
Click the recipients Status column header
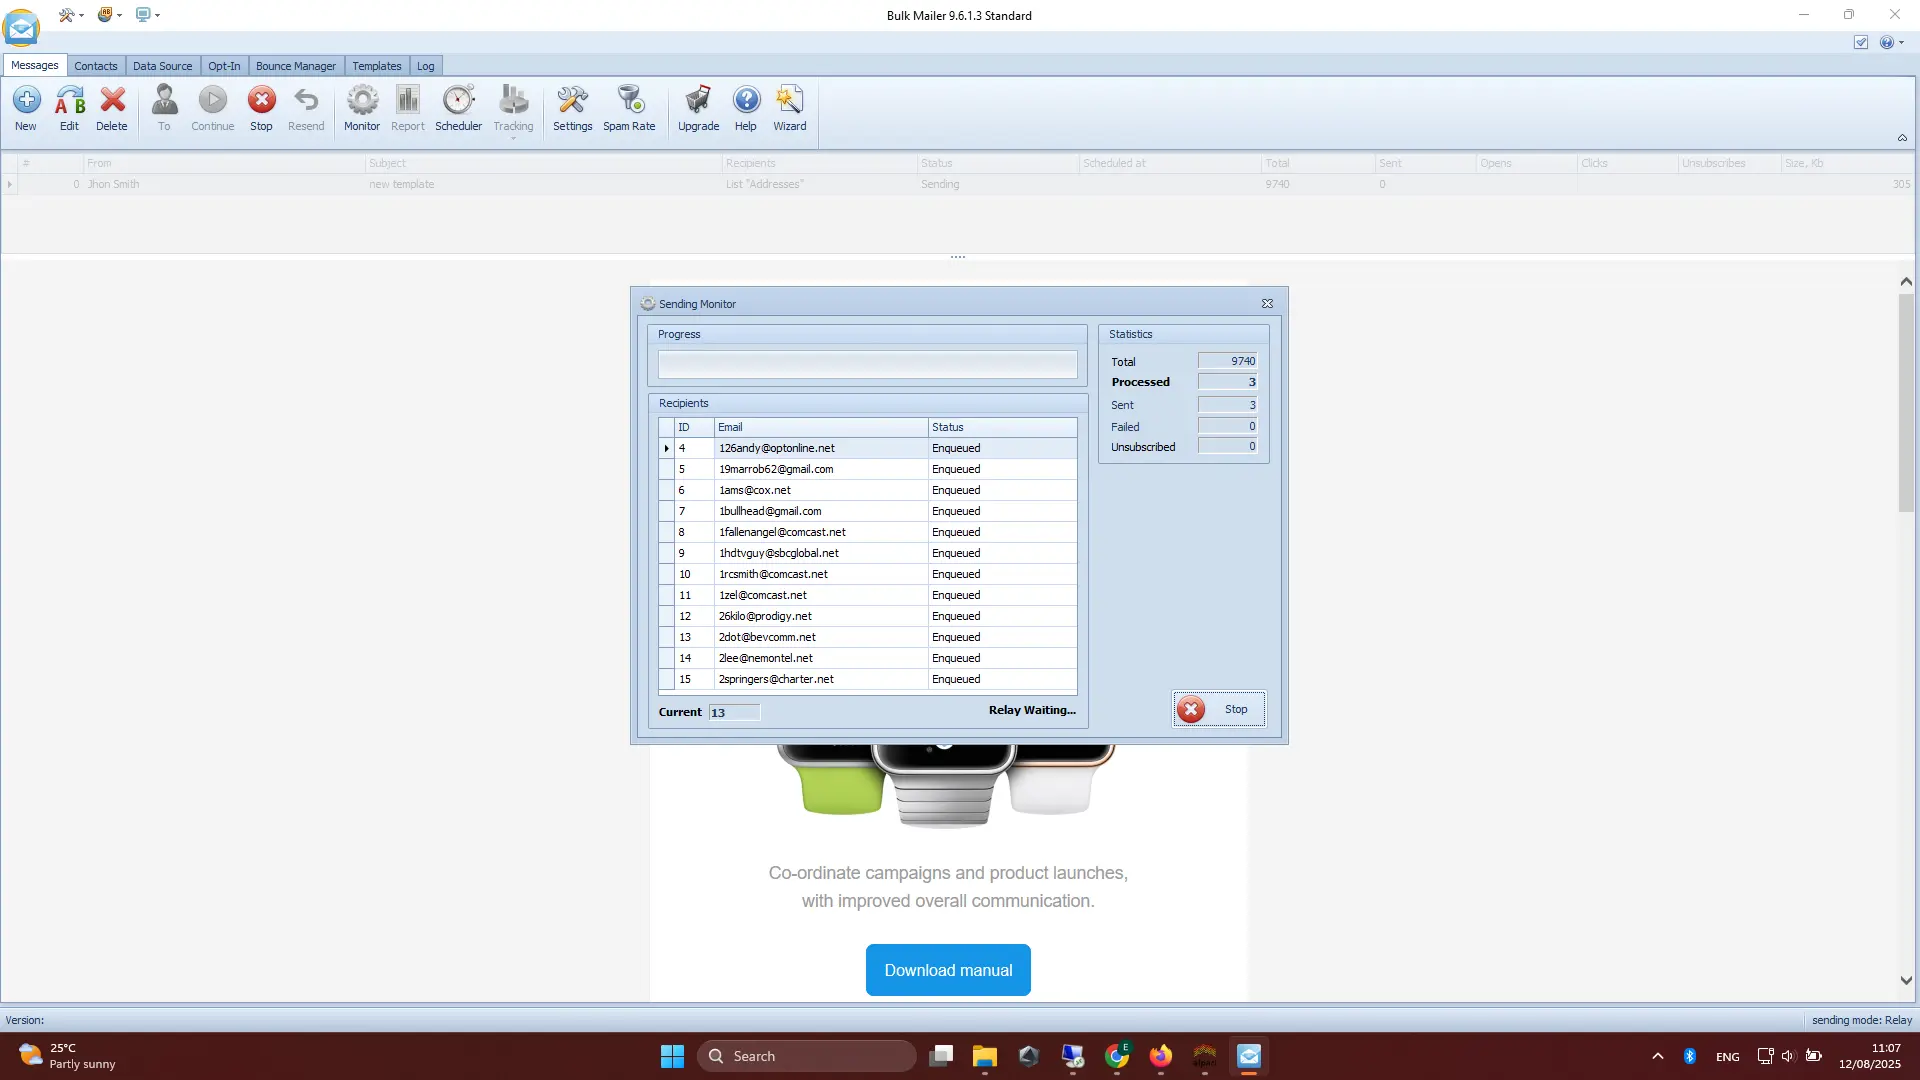tap(1002, 427)
